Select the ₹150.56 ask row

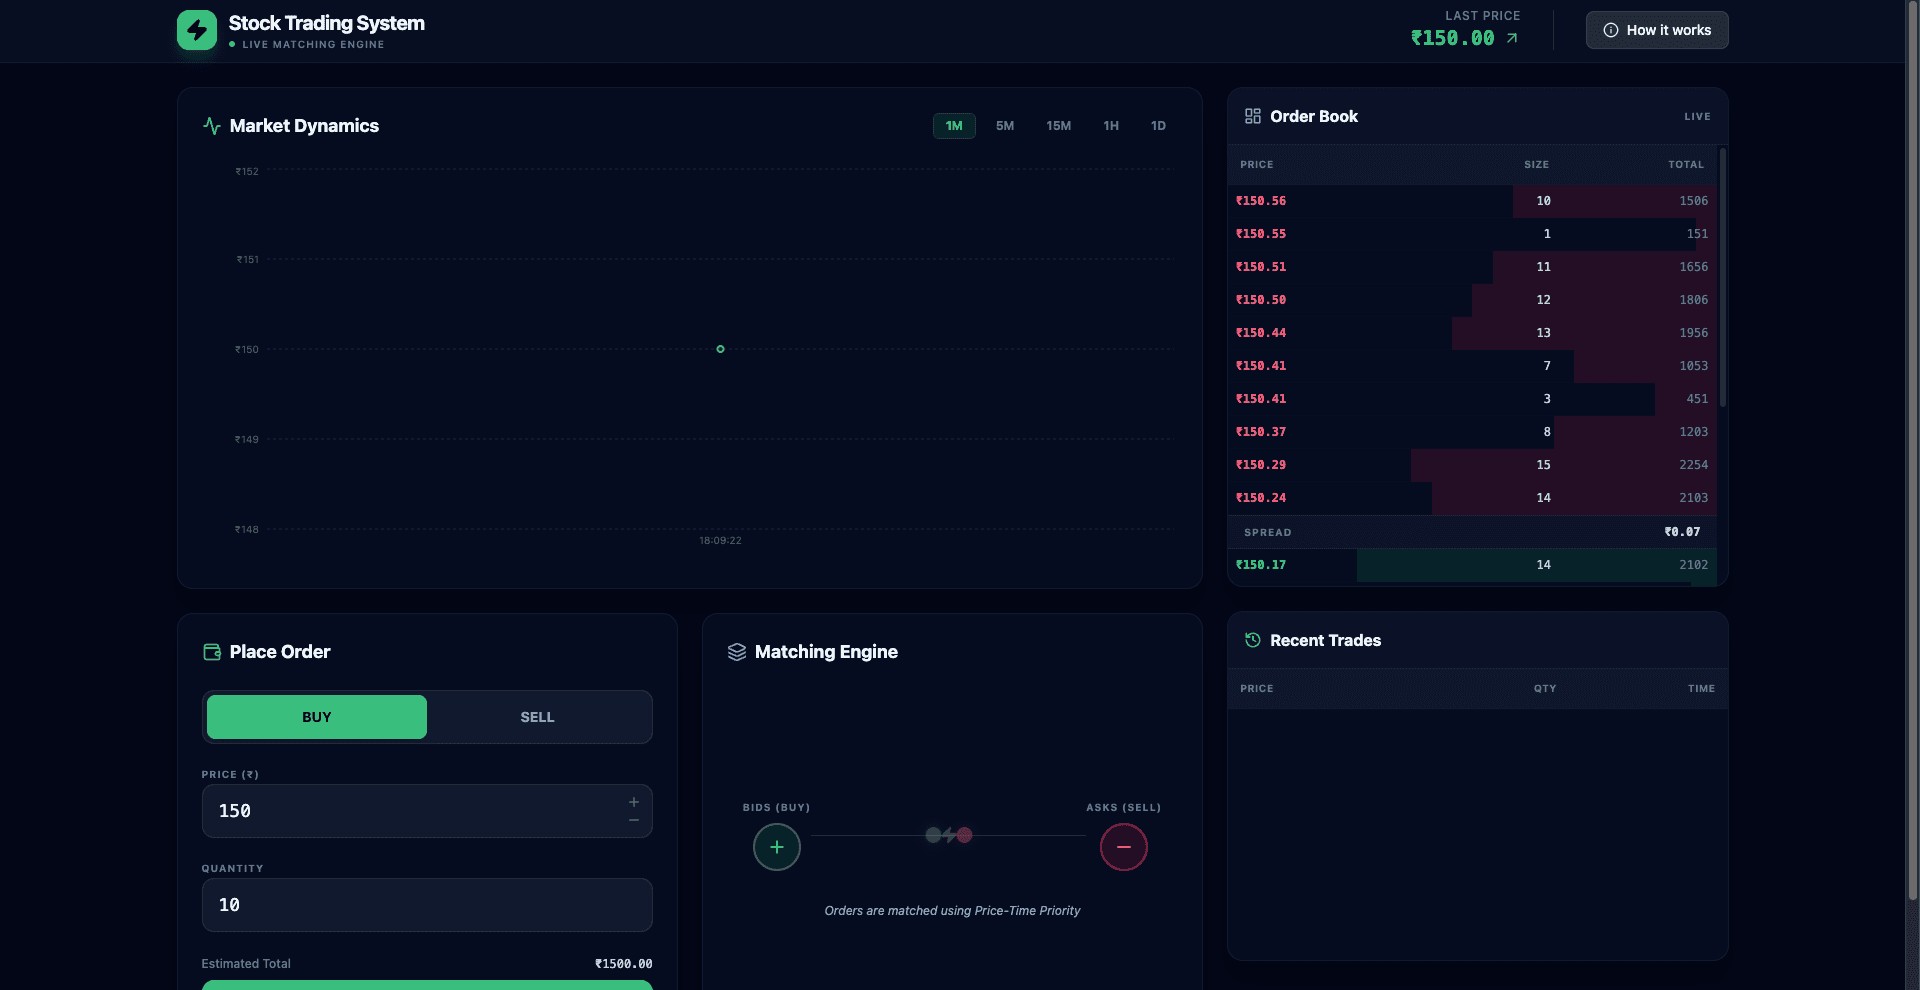pos(1472,201)
